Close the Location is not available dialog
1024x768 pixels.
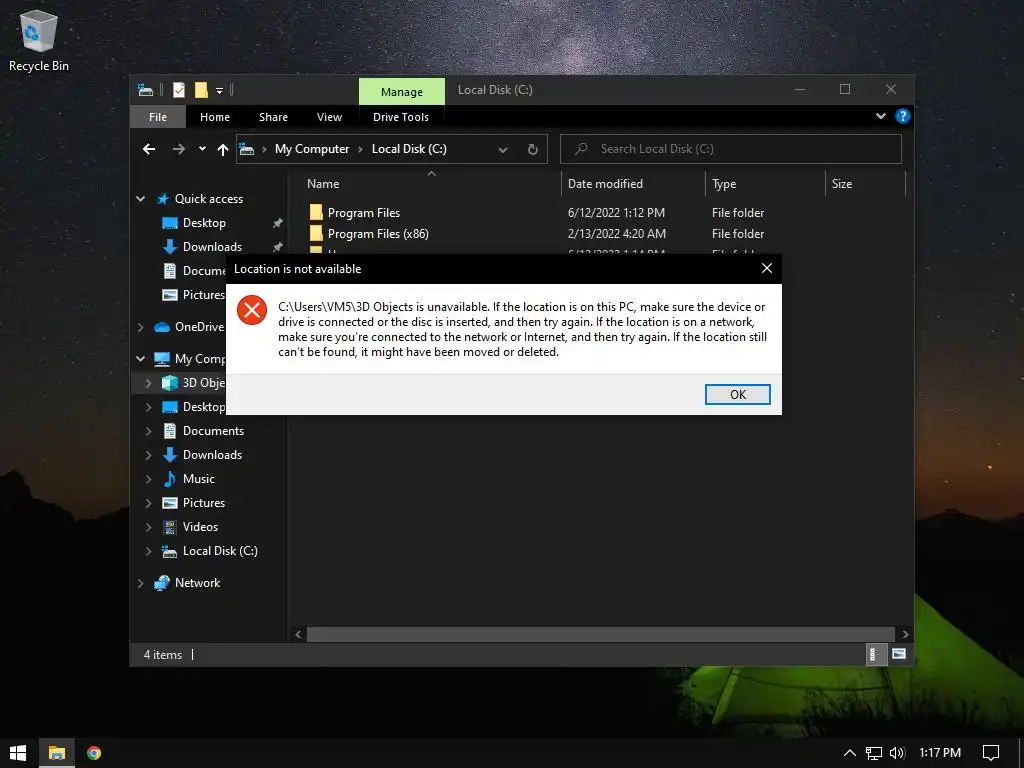point(767,268)
